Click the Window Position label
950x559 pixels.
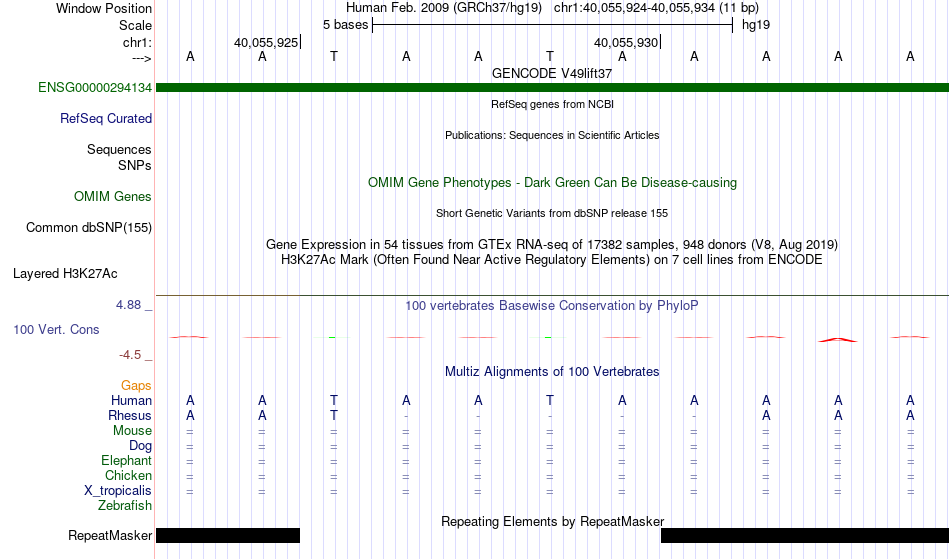[x=104, y=8]
